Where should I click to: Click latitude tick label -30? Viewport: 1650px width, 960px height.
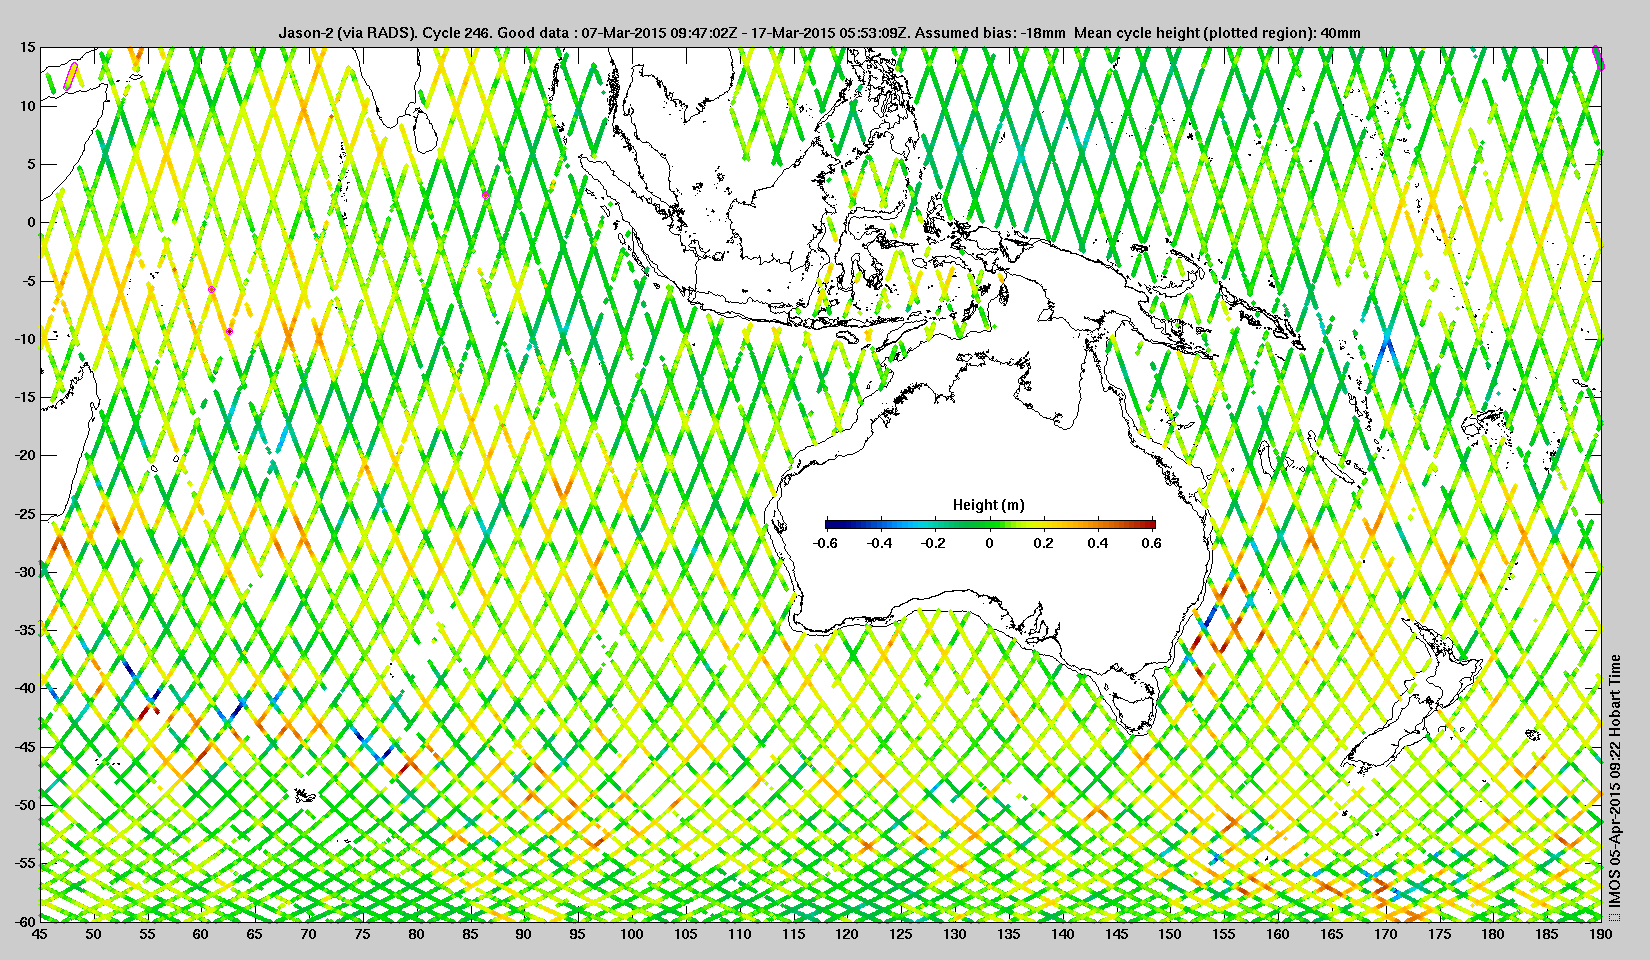click(x=25, y=572)
